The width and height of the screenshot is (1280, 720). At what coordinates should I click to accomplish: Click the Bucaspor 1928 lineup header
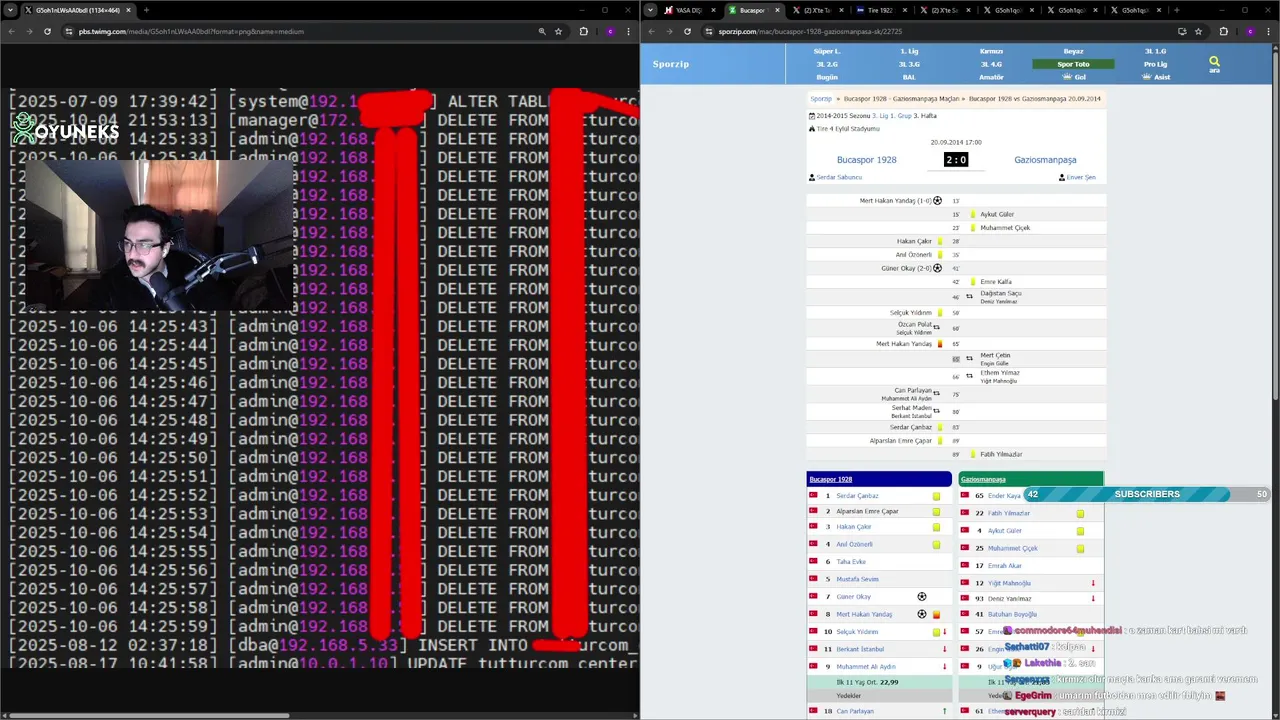point(830,479)
